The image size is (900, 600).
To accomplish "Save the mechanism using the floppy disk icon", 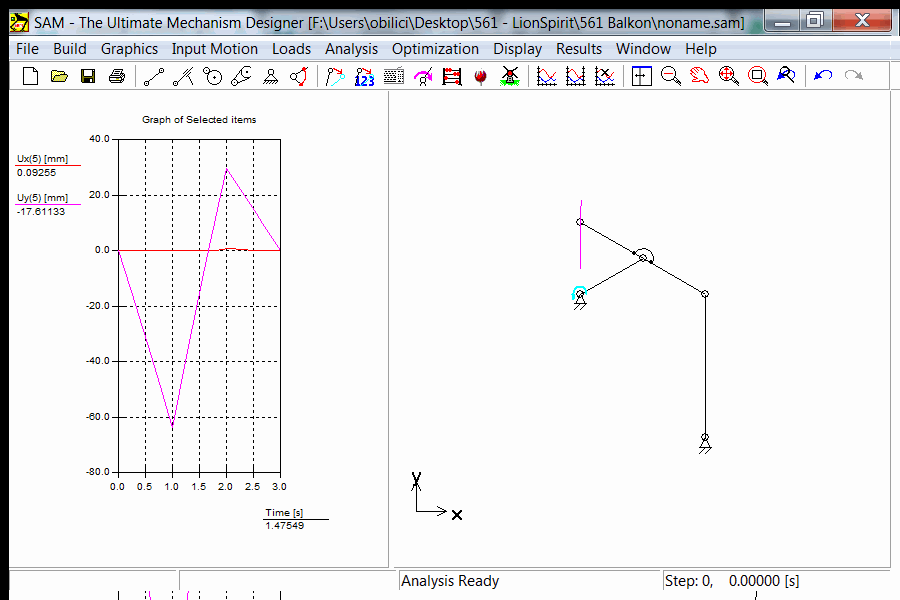I will [x=88, y=76].
